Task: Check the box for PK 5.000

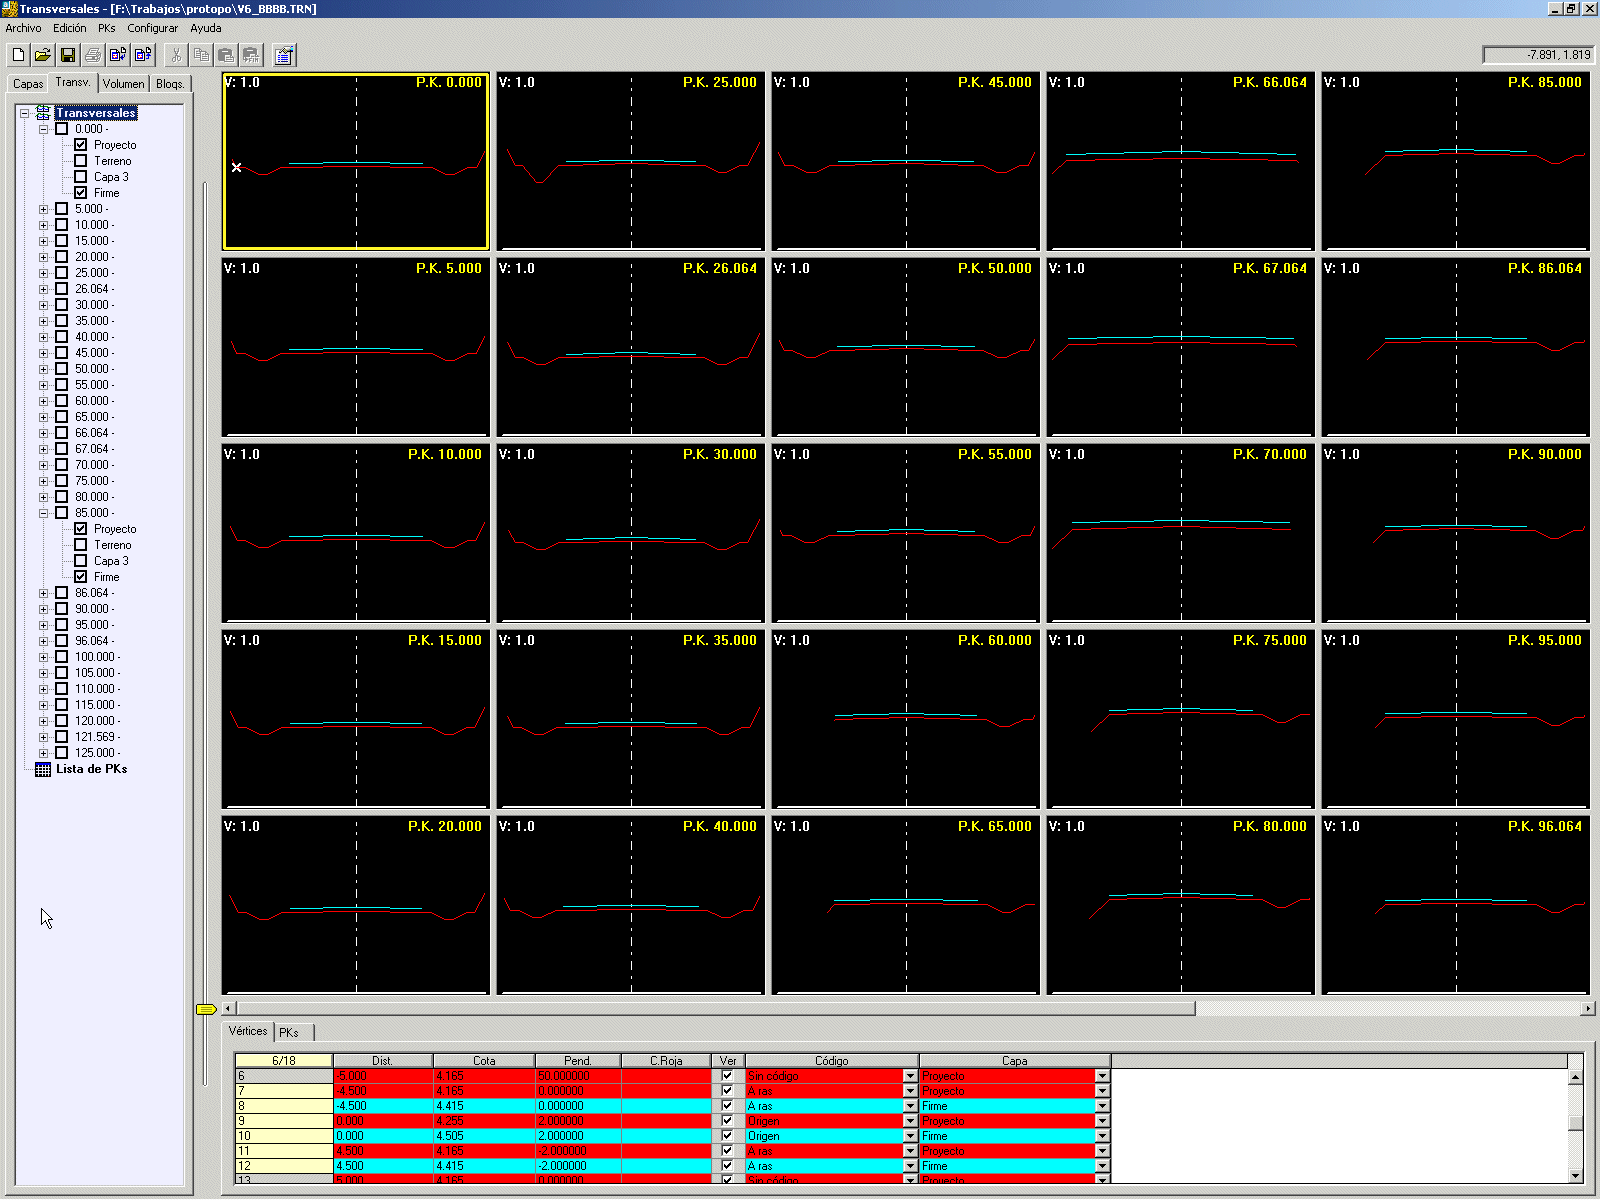Action: pyautogui.click(x=62, y=209)
